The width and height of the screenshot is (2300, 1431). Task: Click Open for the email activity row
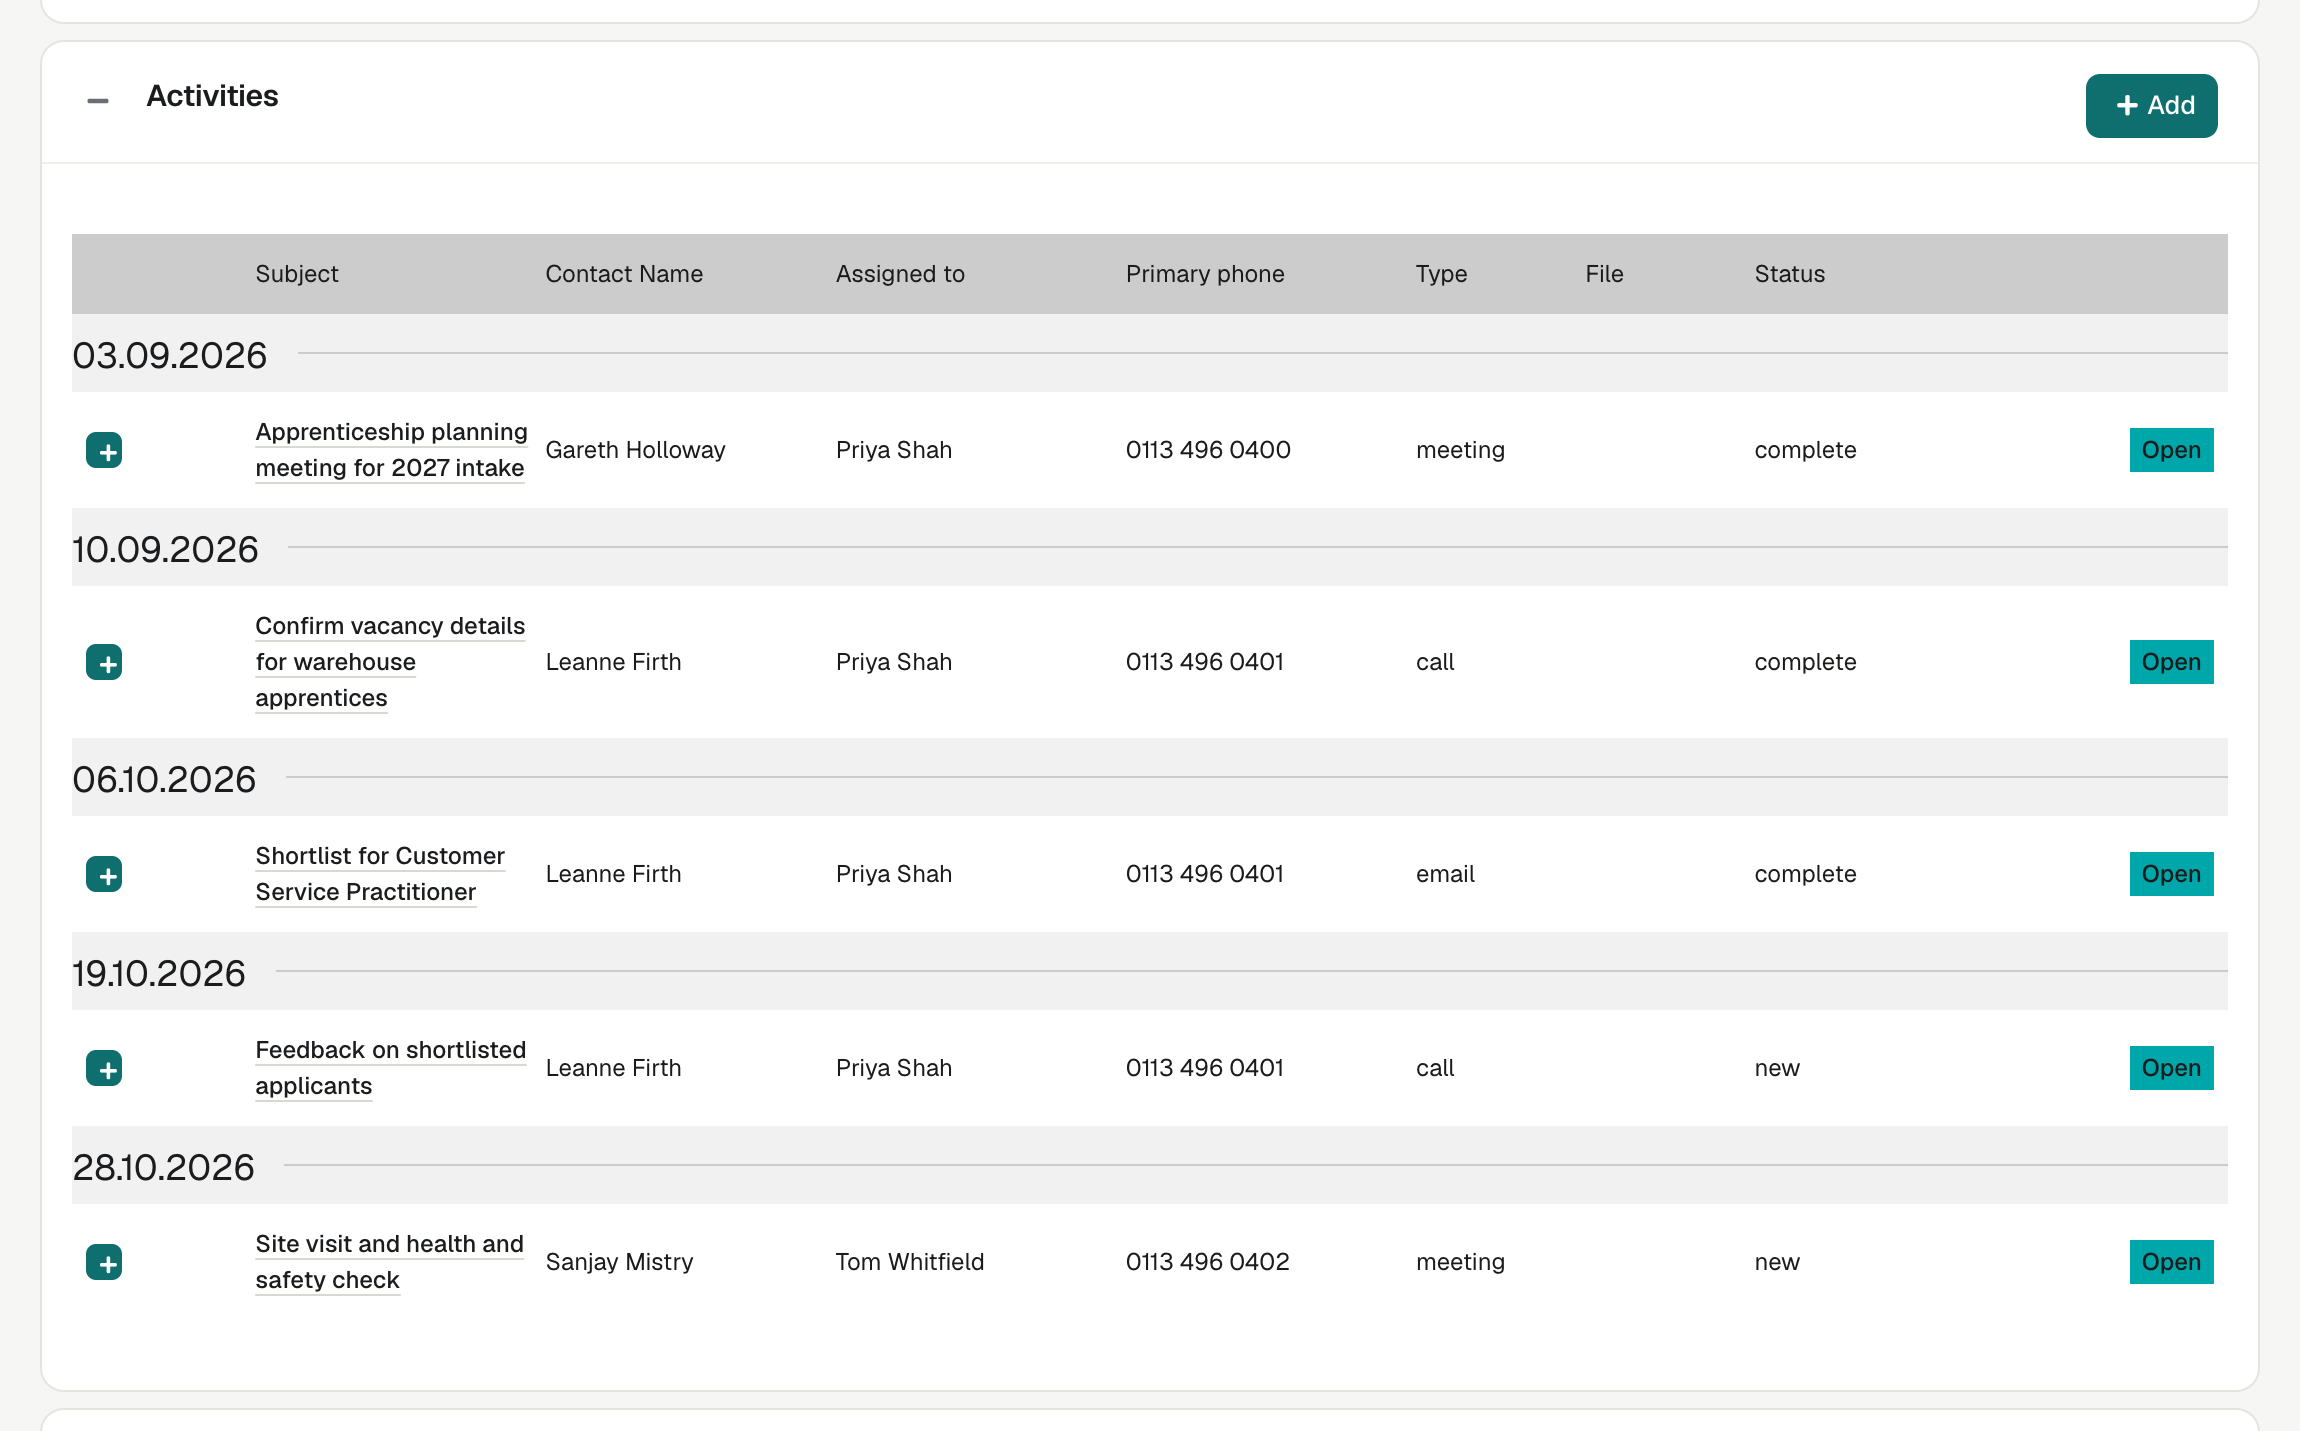tap(2171, 874)
